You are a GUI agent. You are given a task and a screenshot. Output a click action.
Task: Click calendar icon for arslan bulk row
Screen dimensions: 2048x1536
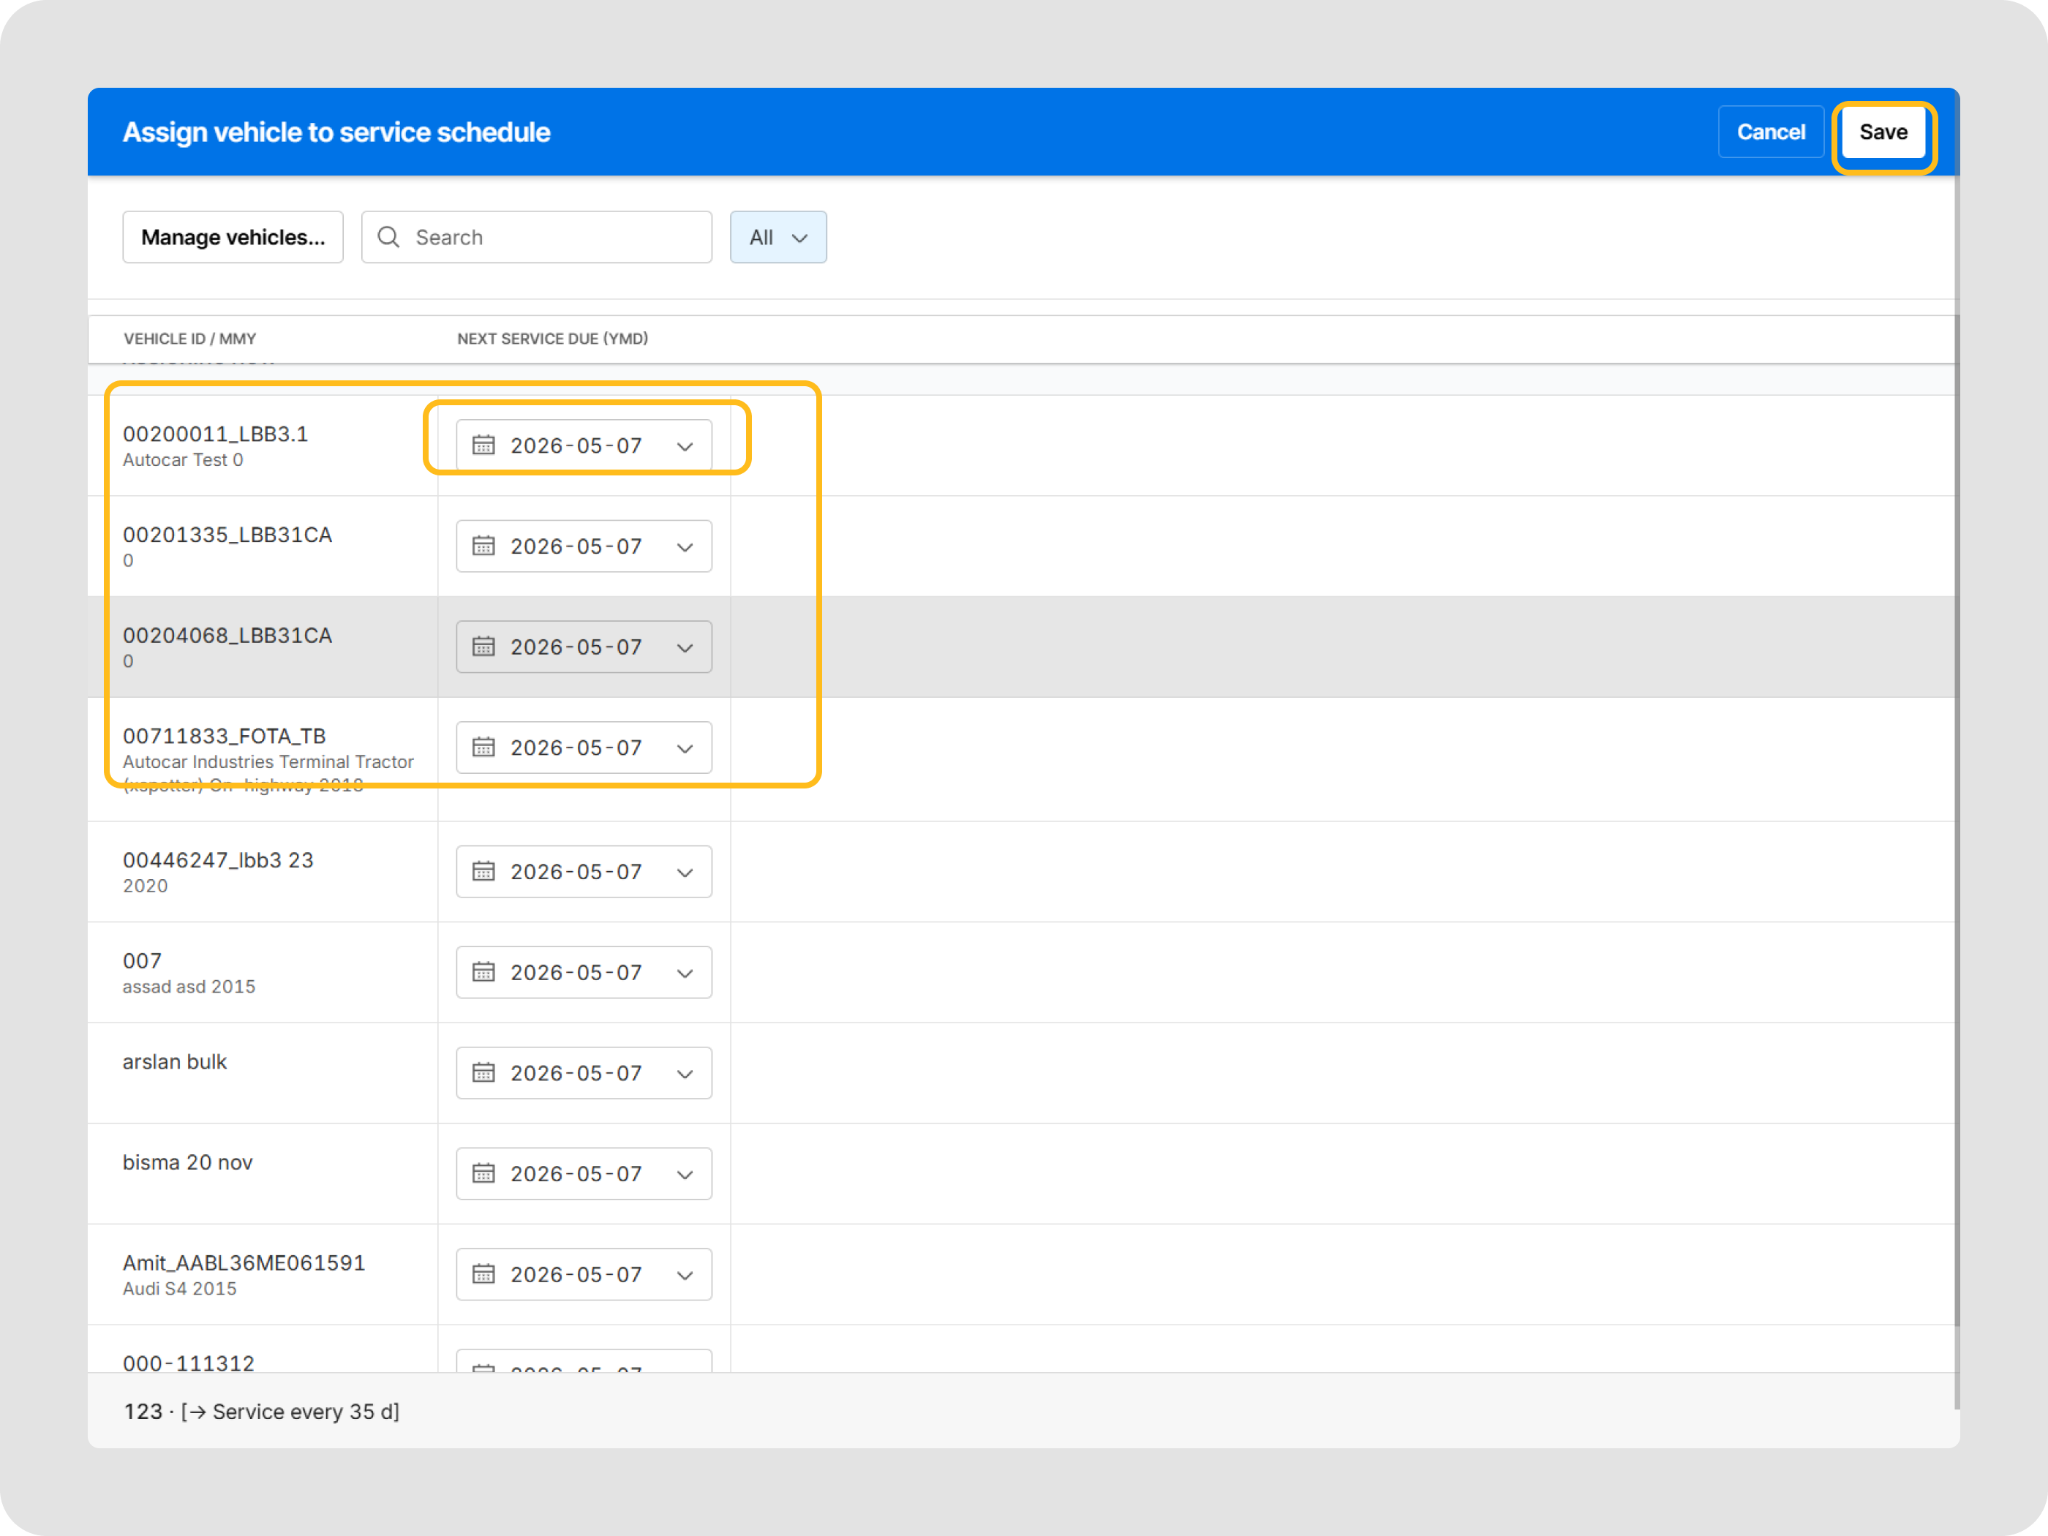(x=484, y=1073)
